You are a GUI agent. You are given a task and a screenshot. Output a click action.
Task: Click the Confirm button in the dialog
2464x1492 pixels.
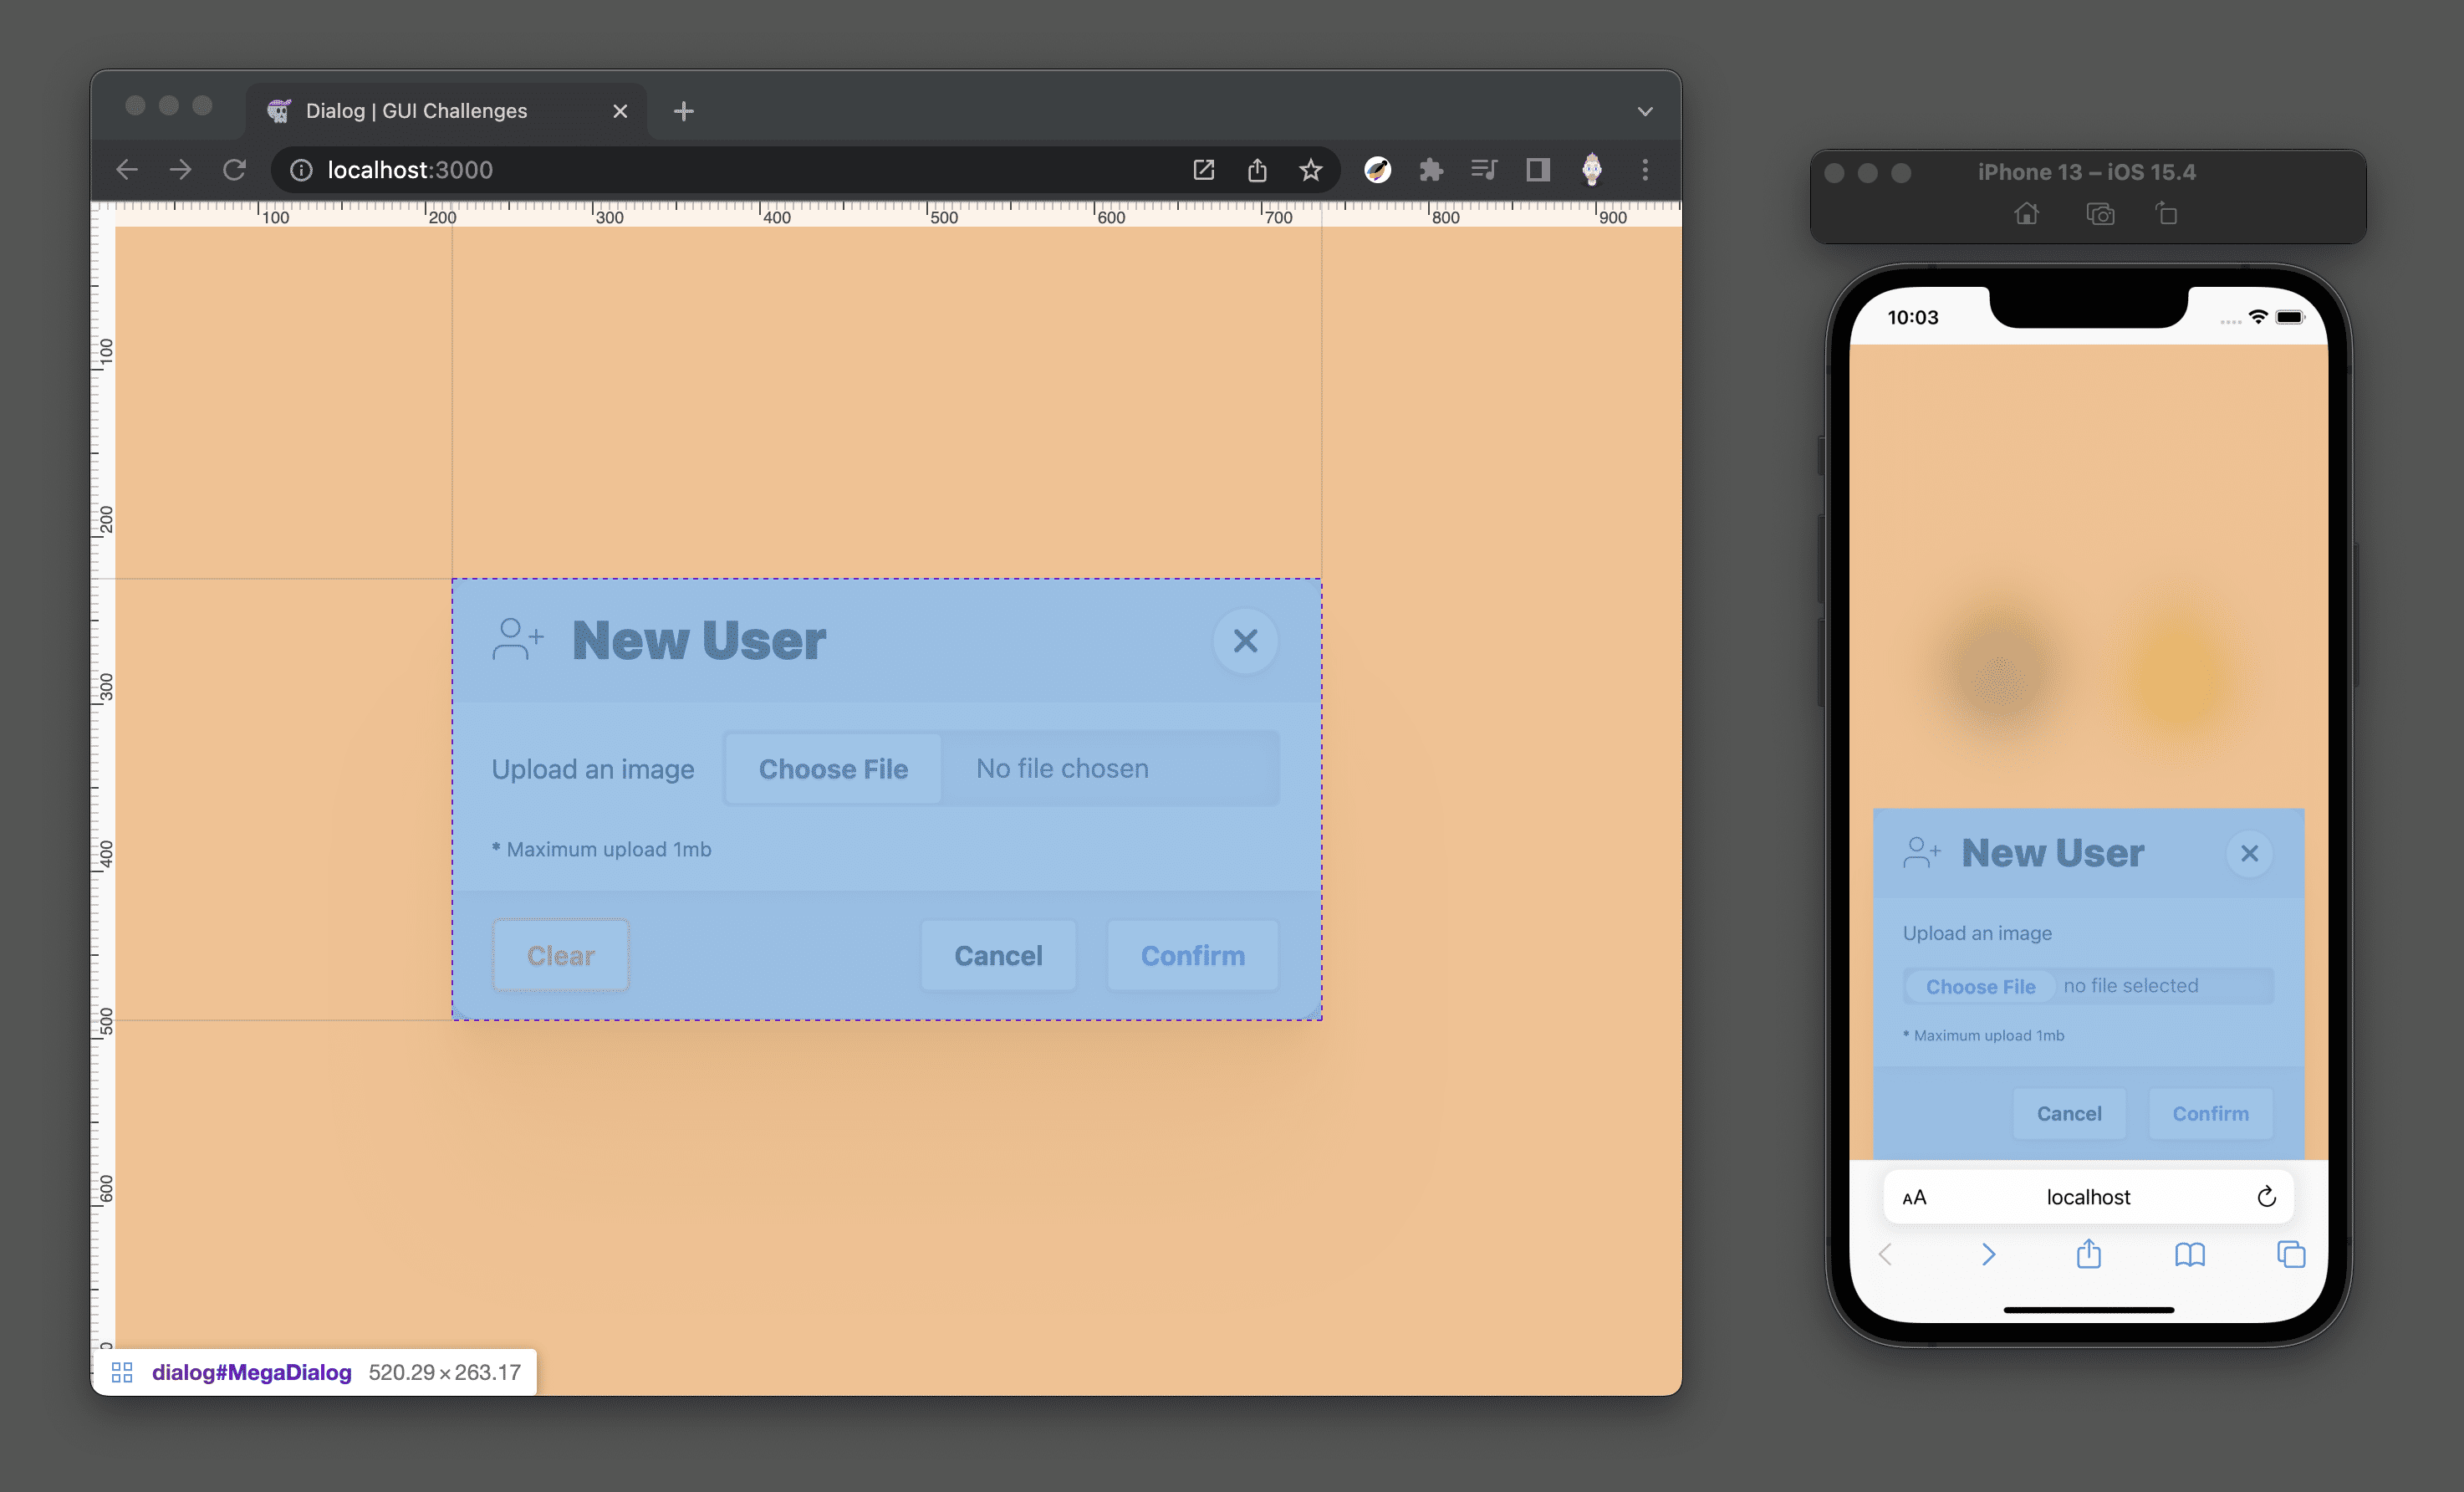(1193, 955)
